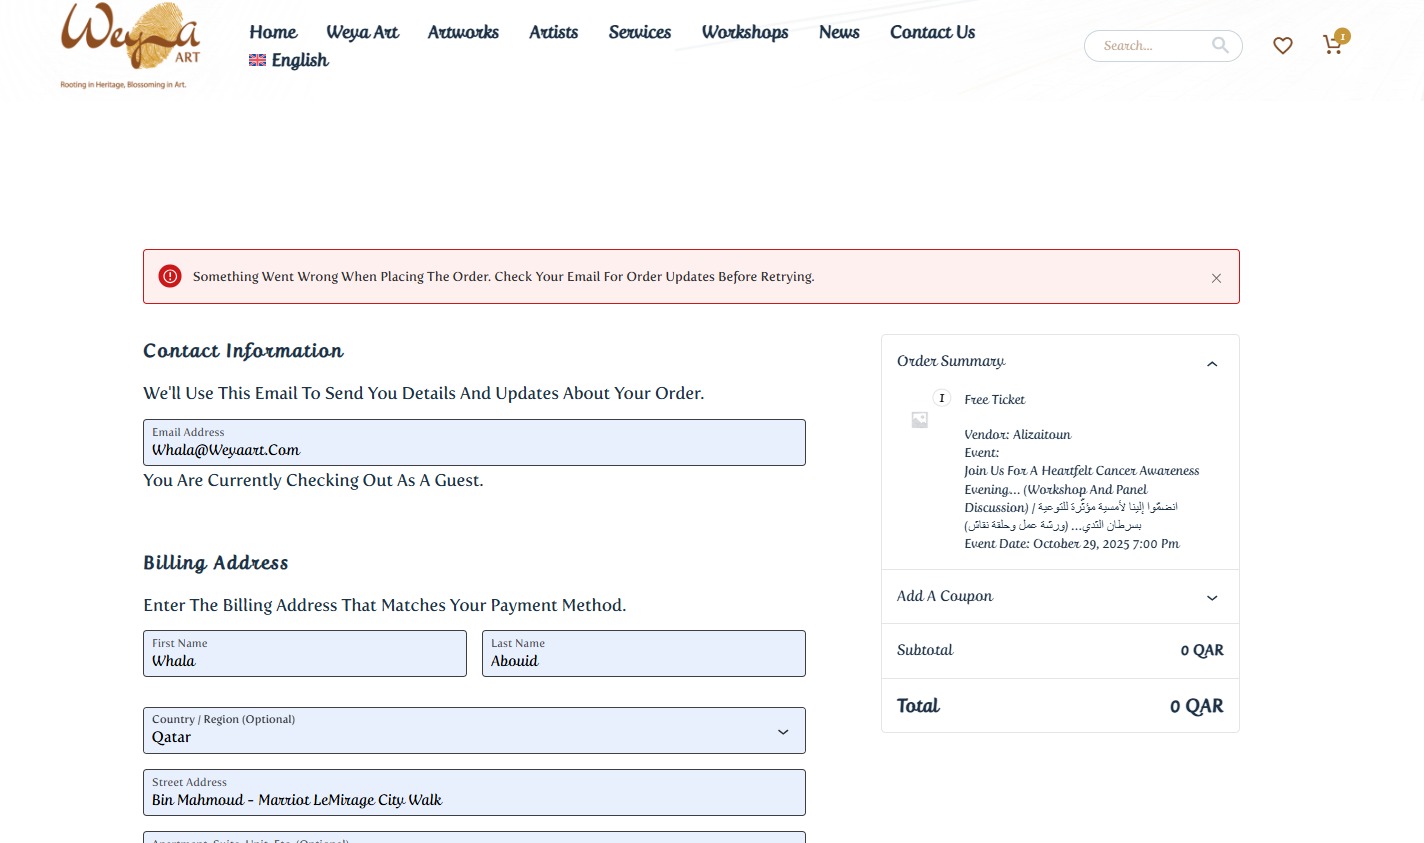Focus the Search text box
The width and height of the screenshot is (1424, 843).
(1150, 46)
